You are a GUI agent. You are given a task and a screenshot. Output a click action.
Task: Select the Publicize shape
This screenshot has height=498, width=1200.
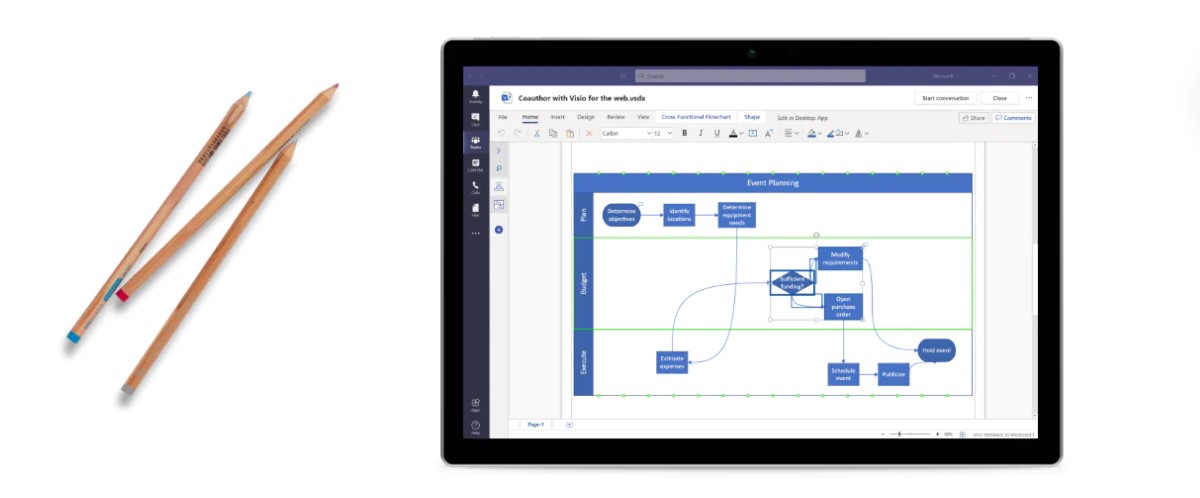click(894, 374)
